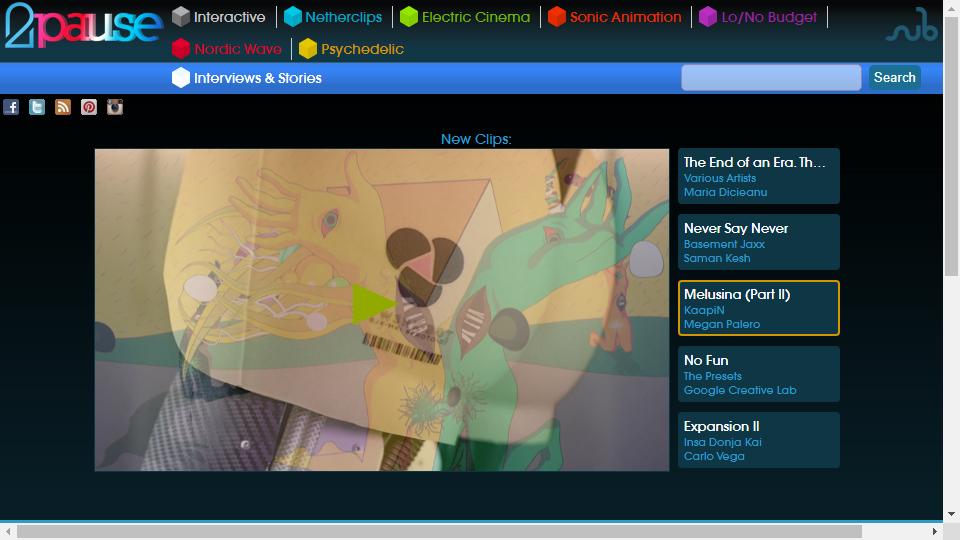Open The Presets artist link
Viewport: 960px width, 540px height.
tap(712, 377)
